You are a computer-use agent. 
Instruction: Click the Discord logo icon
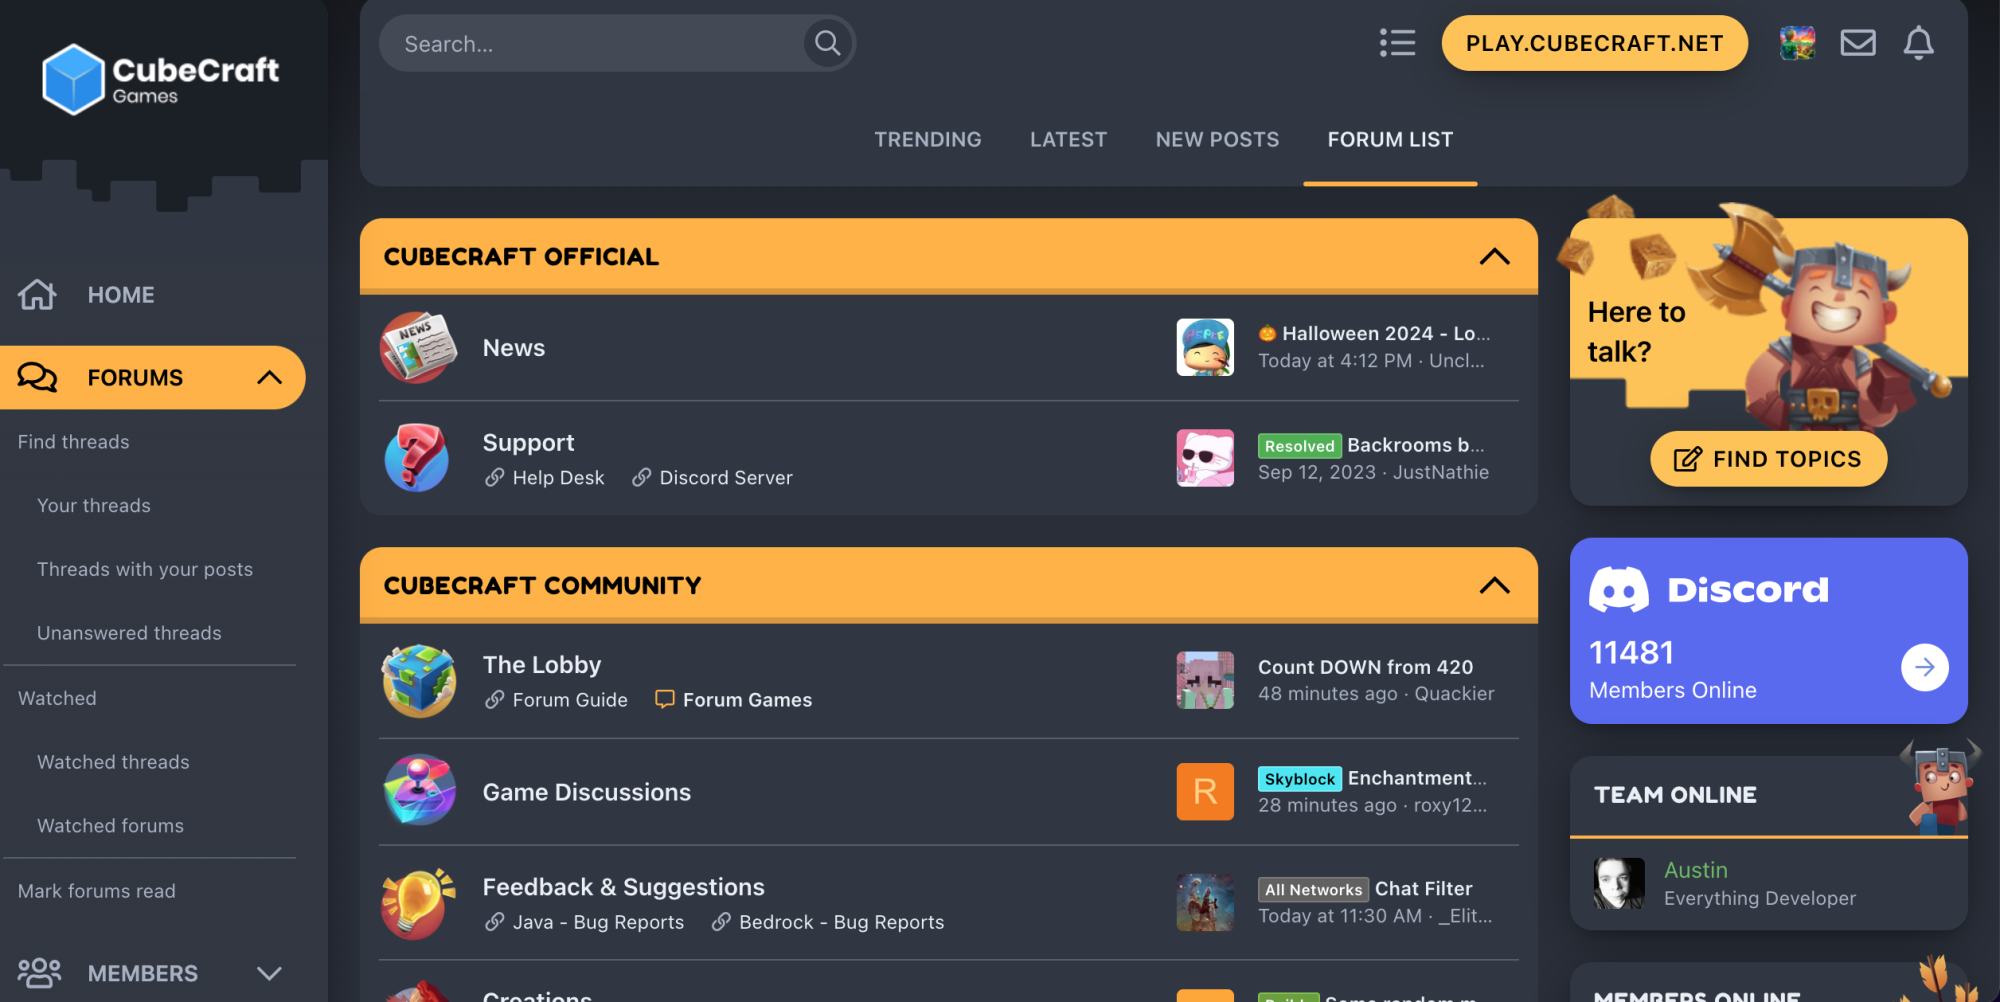click(1619, 589)
